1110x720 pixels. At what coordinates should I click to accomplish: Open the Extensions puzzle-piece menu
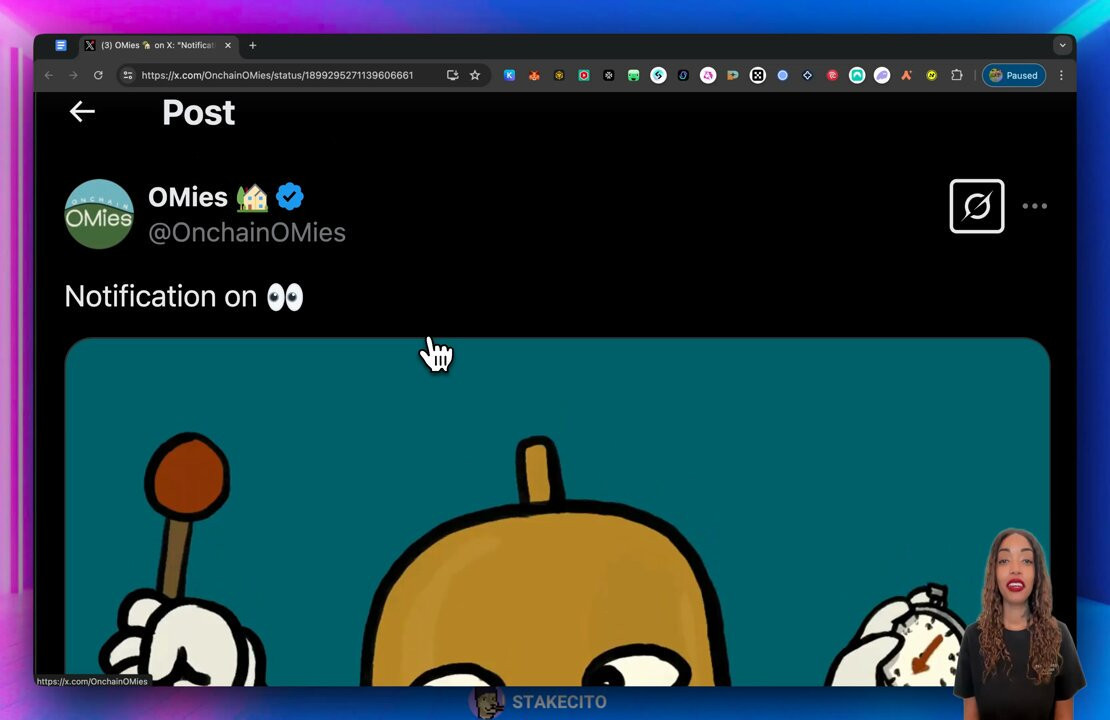(956, 75)
